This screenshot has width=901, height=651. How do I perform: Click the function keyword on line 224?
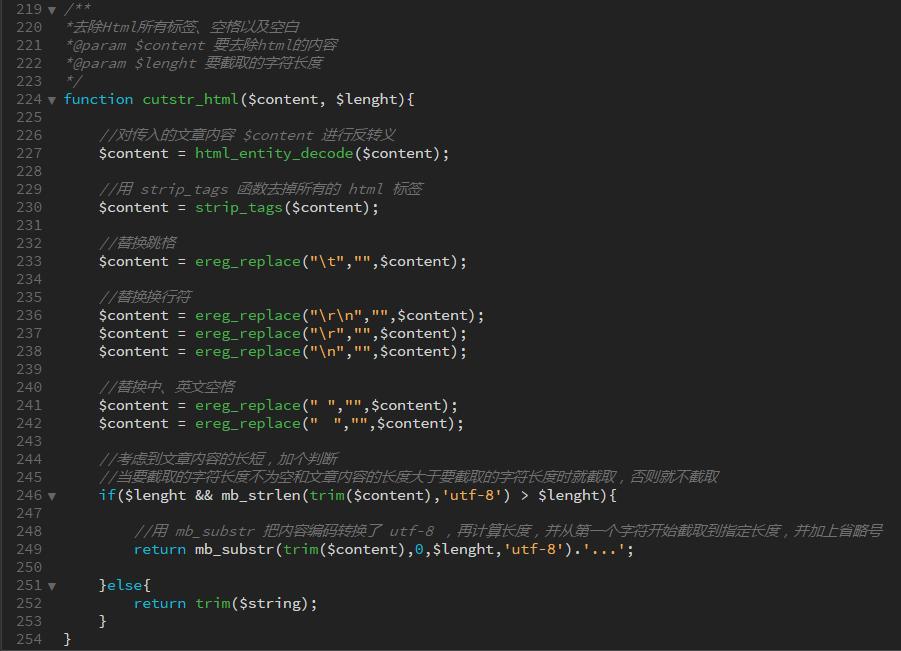click(97, 99)
